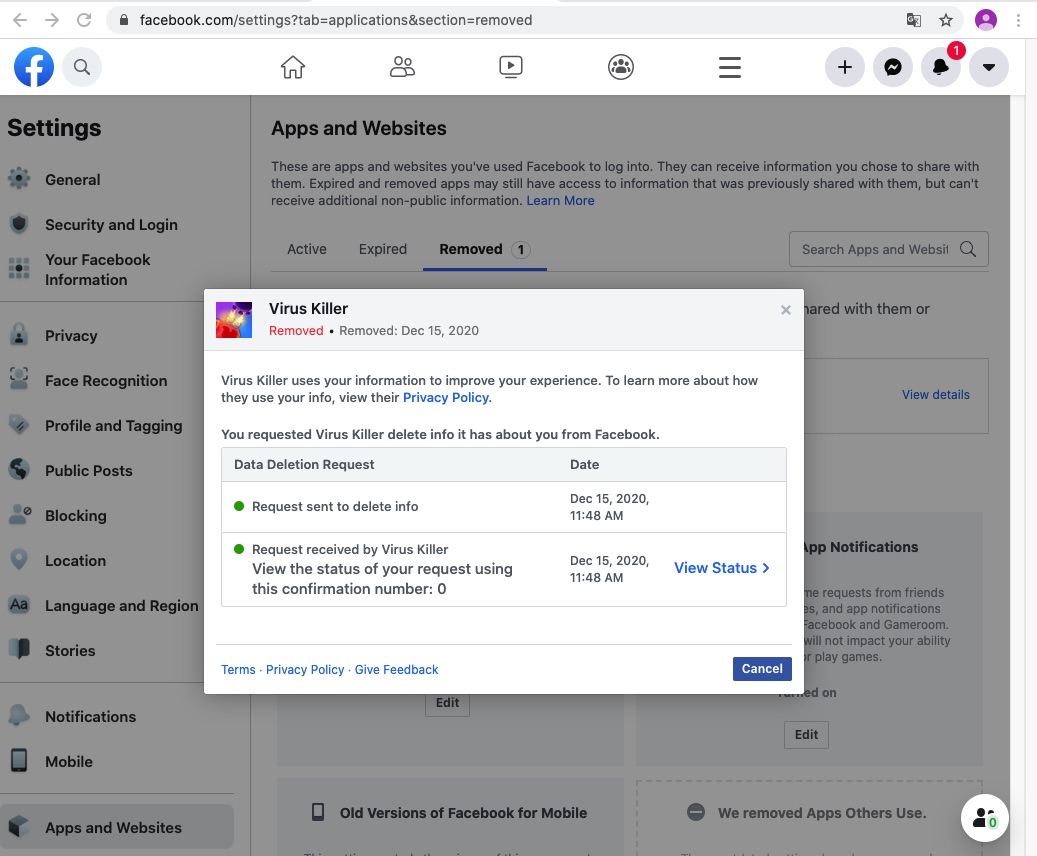This screenshot has width=1037, height=856.
Task: Bookmark this page with the star icon
Action: click(x=946, y=20)
